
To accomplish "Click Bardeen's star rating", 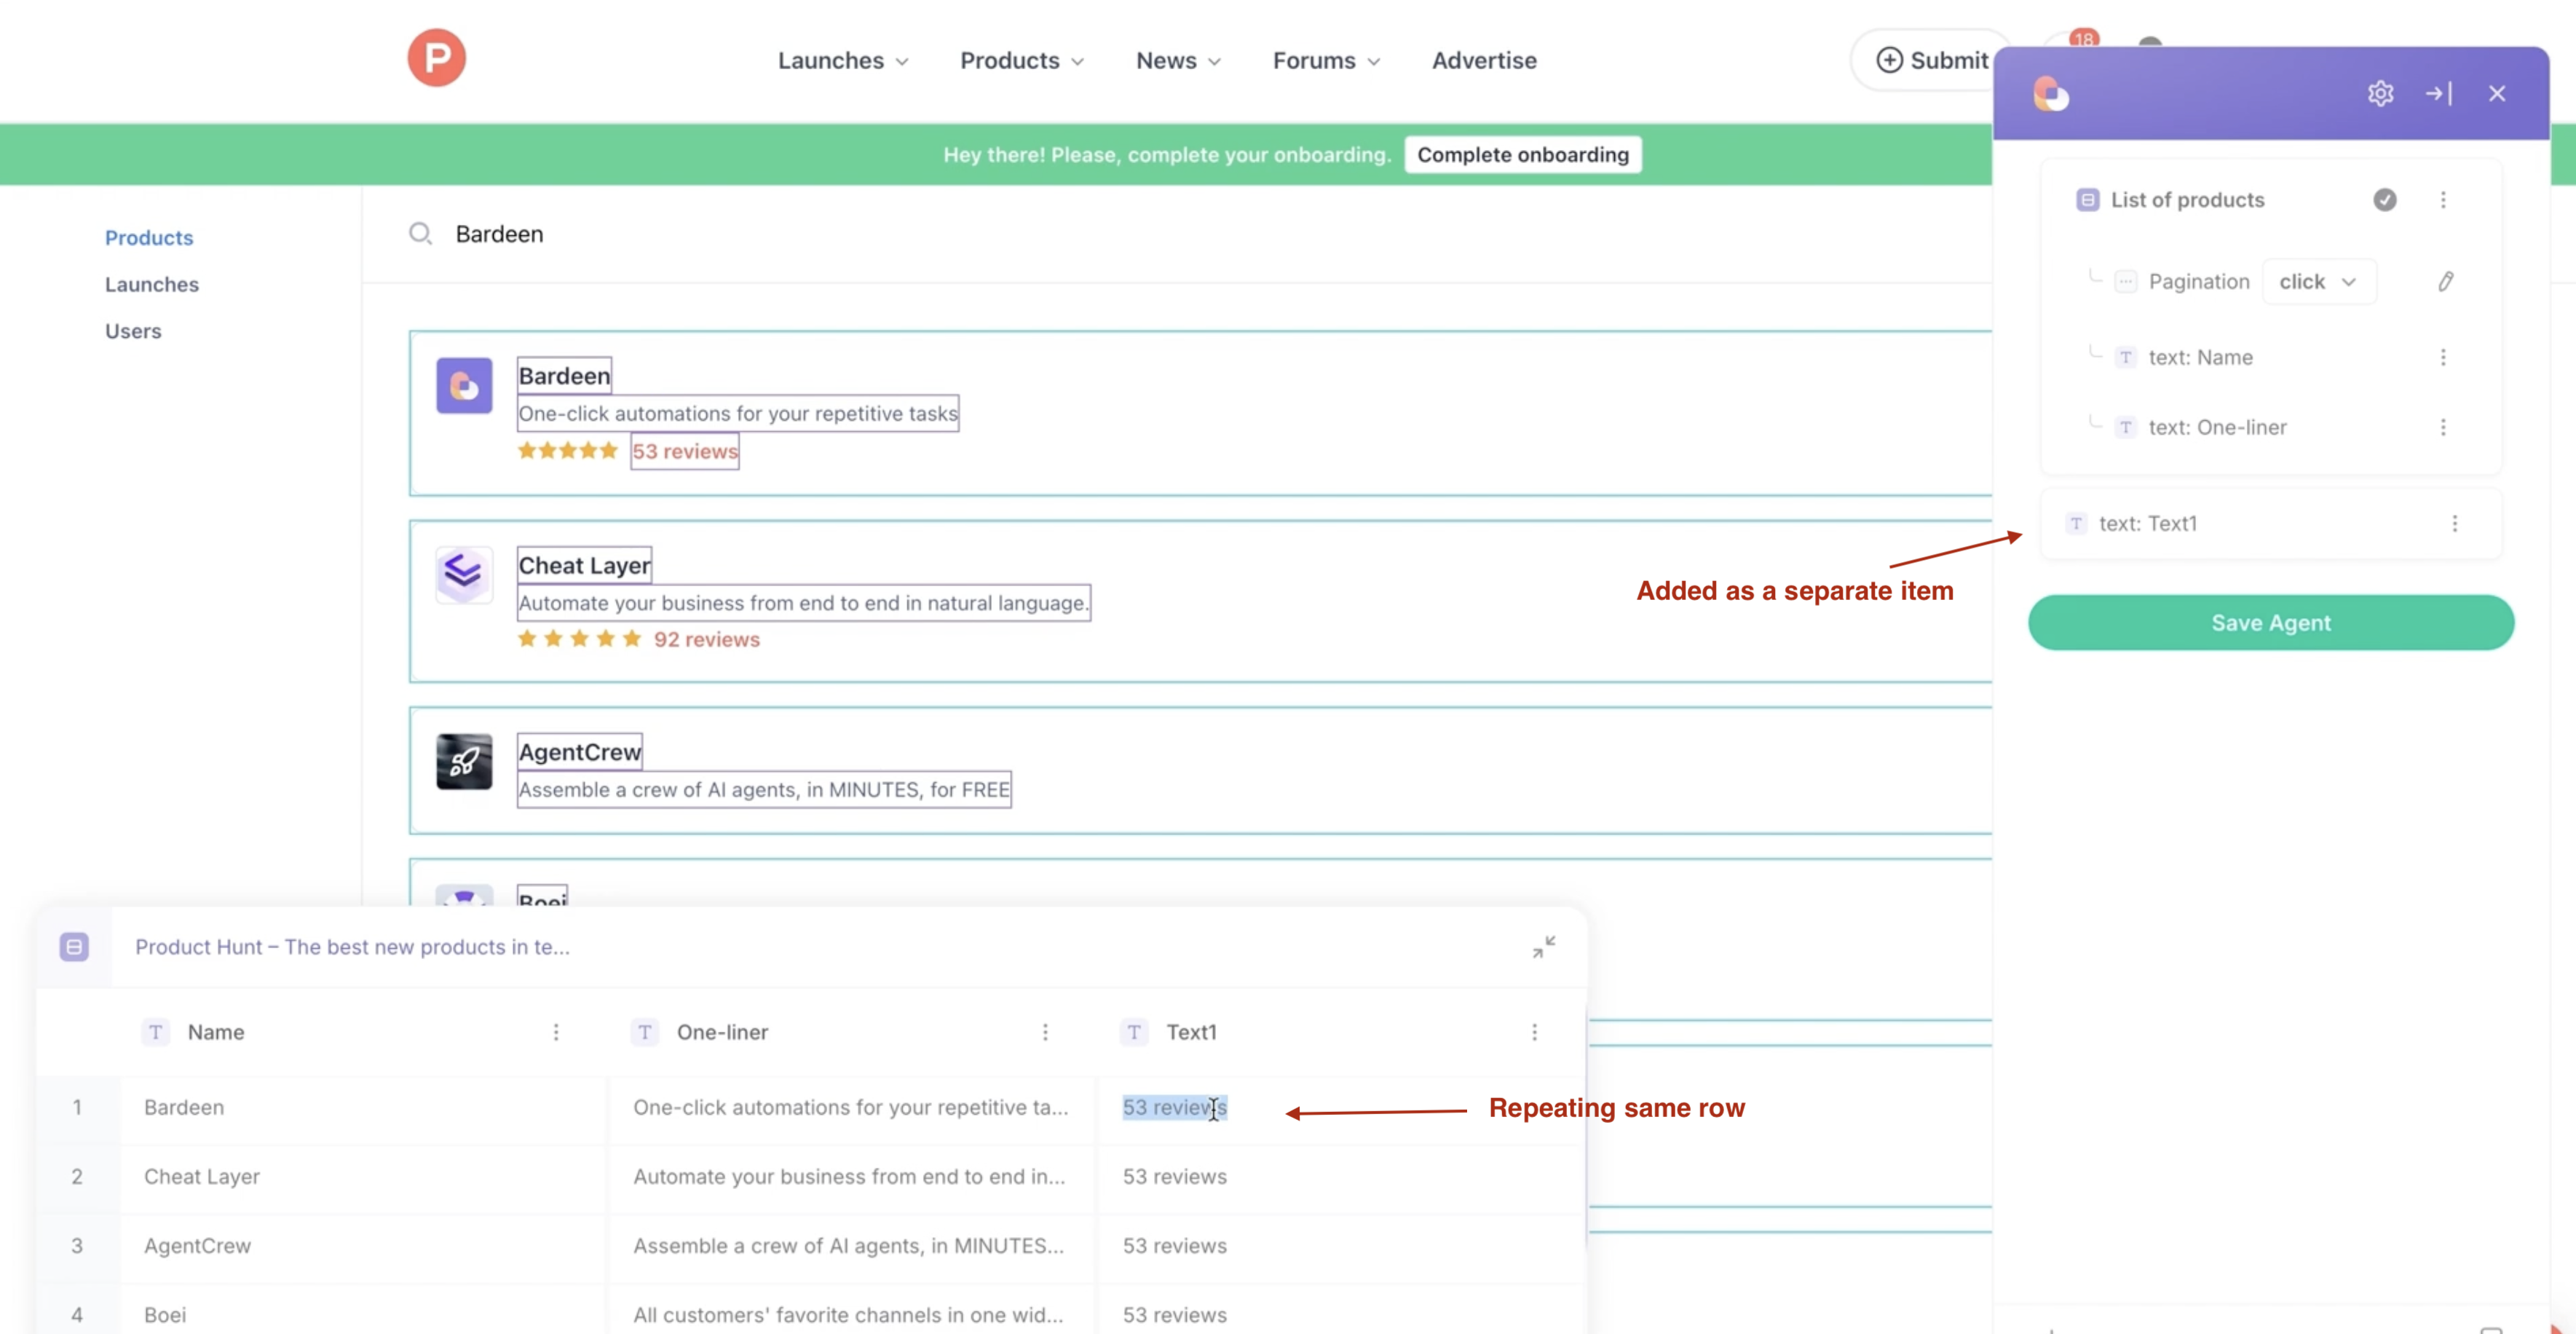I will point(567,451).
